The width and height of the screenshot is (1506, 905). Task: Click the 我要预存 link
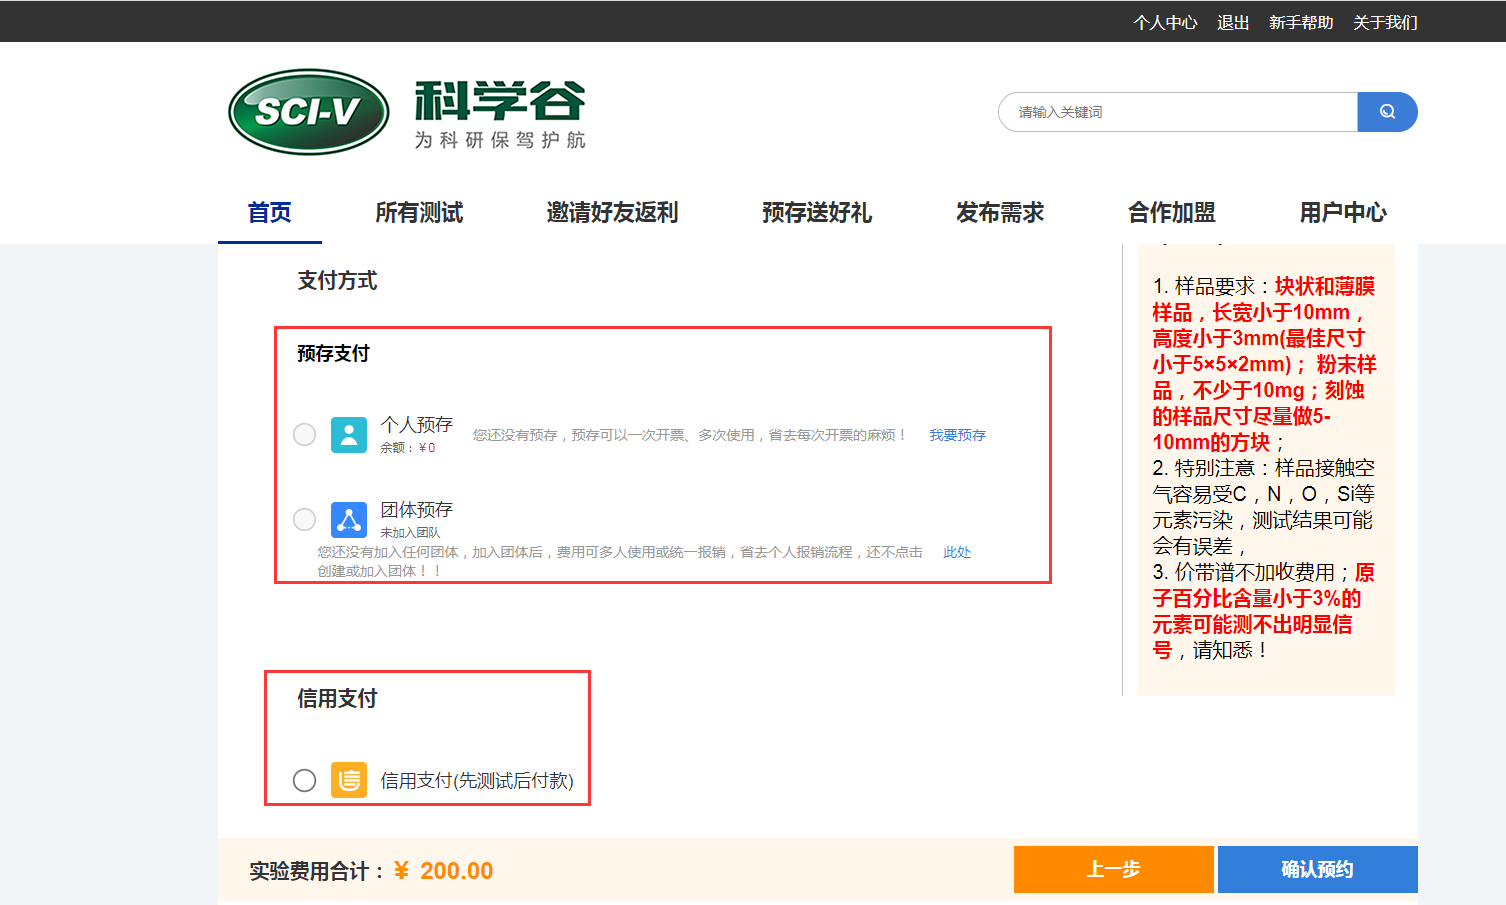(957, 435)
